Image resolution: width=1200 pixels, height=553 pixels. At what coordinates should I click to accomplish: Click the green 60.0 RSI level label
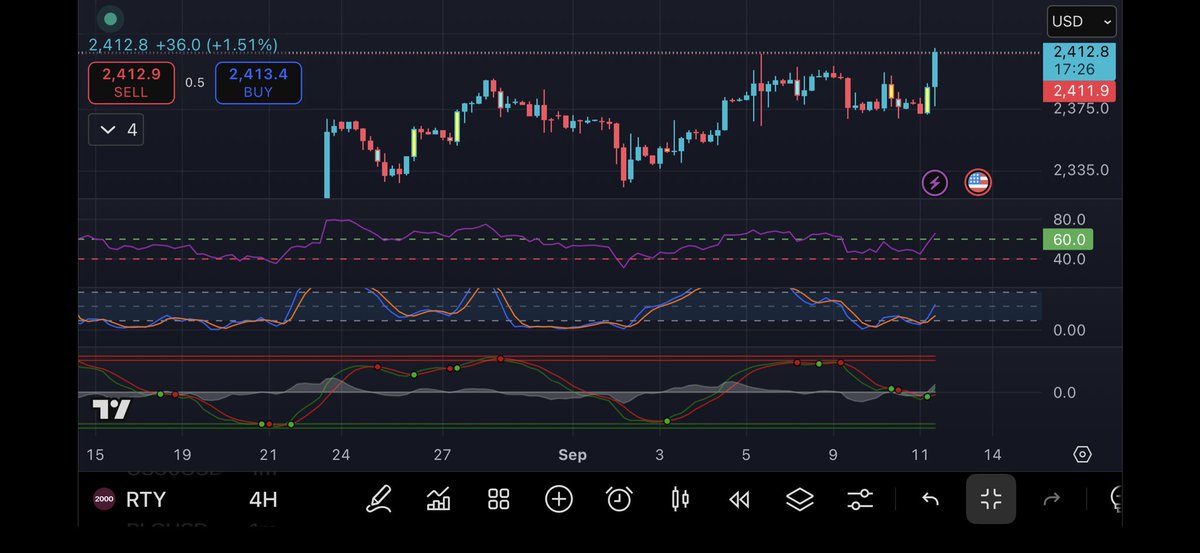[1067, 239]
